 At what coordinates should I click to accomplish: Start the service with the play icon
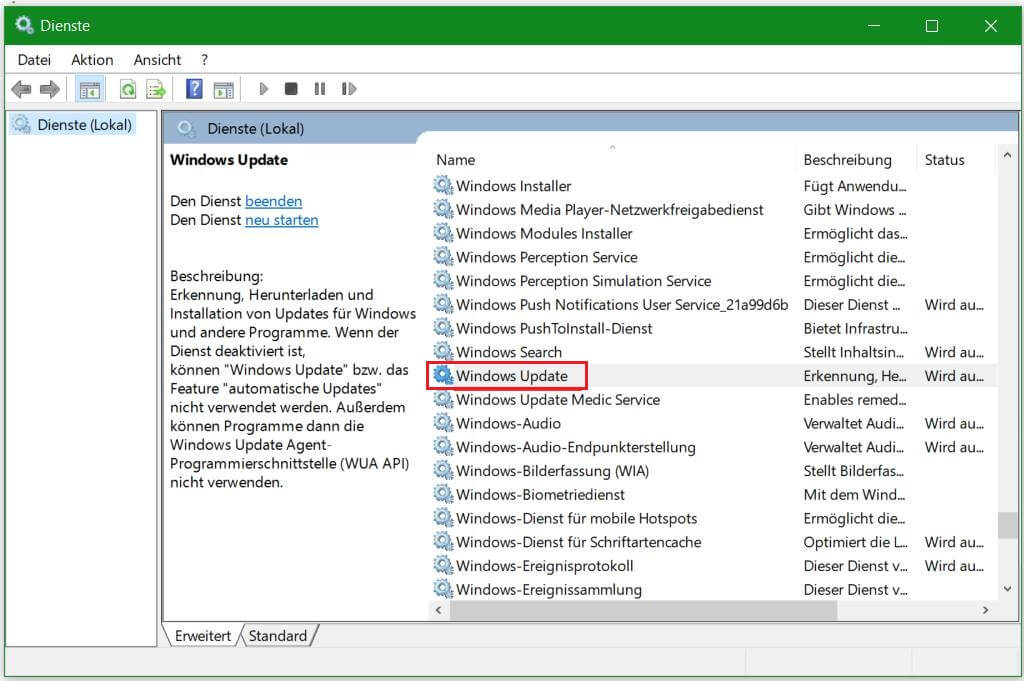(x=263, y=89)
